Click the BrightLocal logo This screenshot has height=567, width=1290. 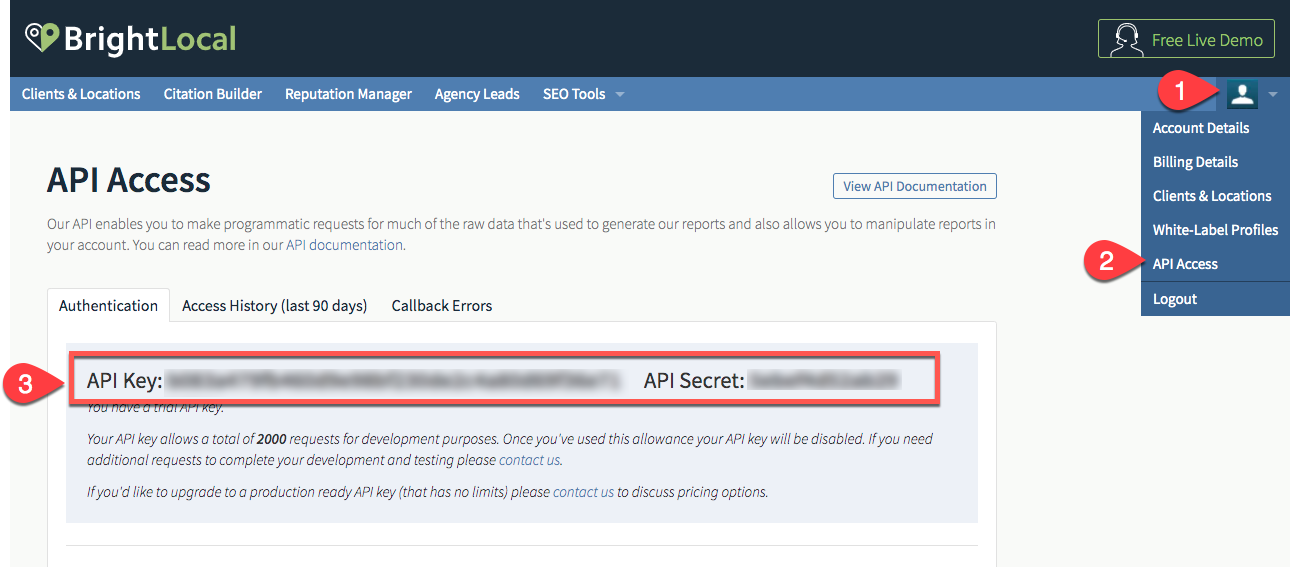(131, 39)
